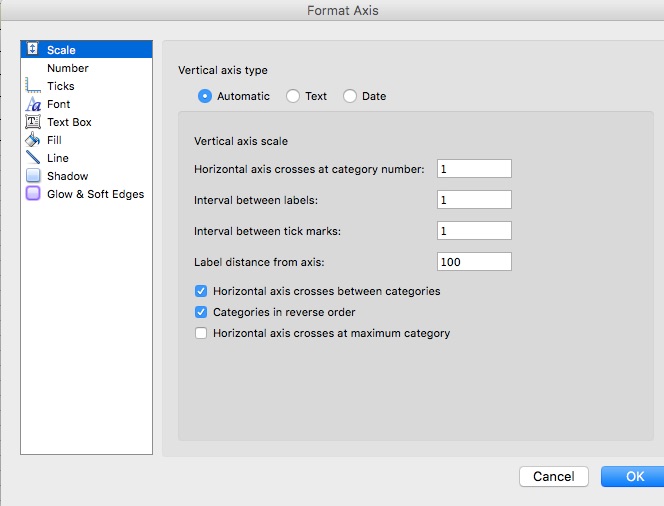Viewport: 664px width, 506px height.
Task: Select the Scale icon in sidebar
Action: click(33, 49)
